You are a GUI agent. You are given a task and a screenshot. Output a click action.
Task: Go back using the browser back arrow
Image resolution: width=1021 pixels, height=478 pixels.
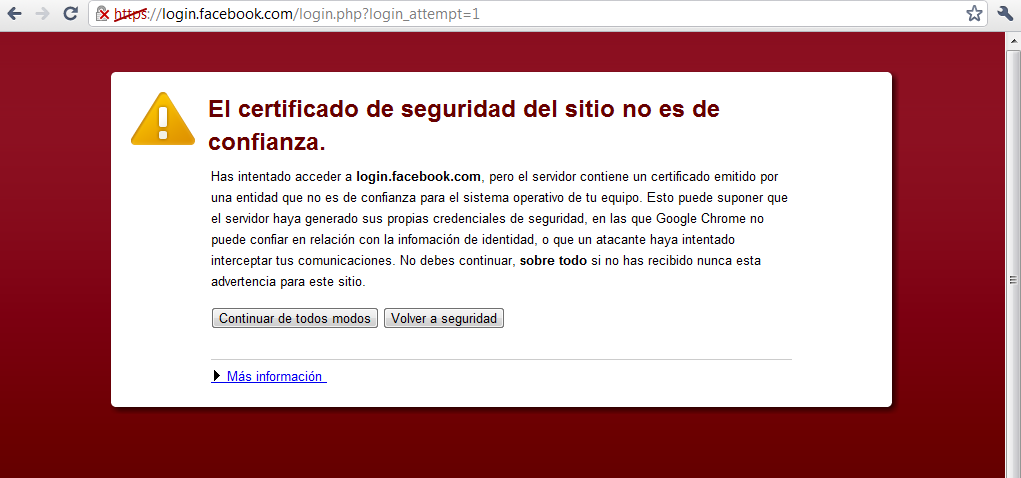(14, 13)
